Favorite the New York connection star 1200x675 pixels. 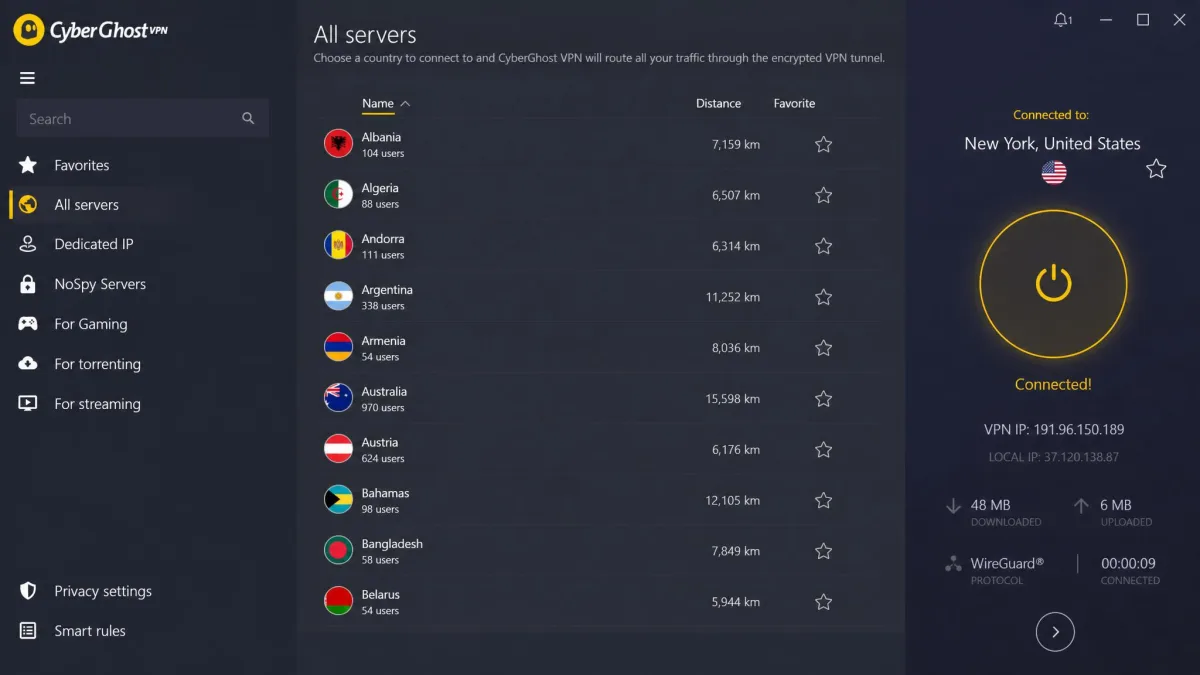pos(1156,169)
